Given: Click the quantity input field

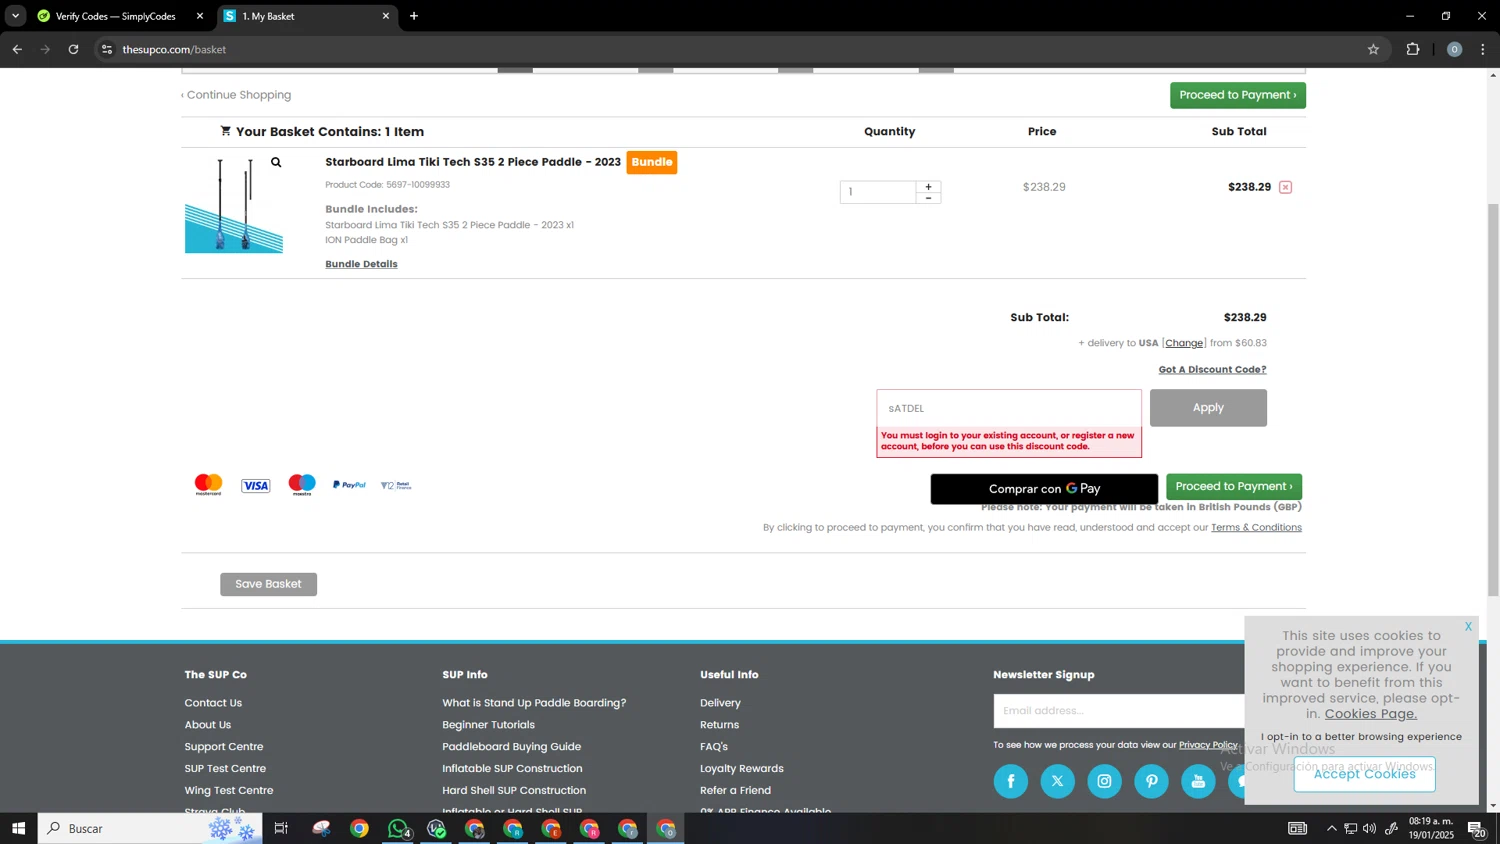Looking at the screenshot, I should (x=878, y=192).
